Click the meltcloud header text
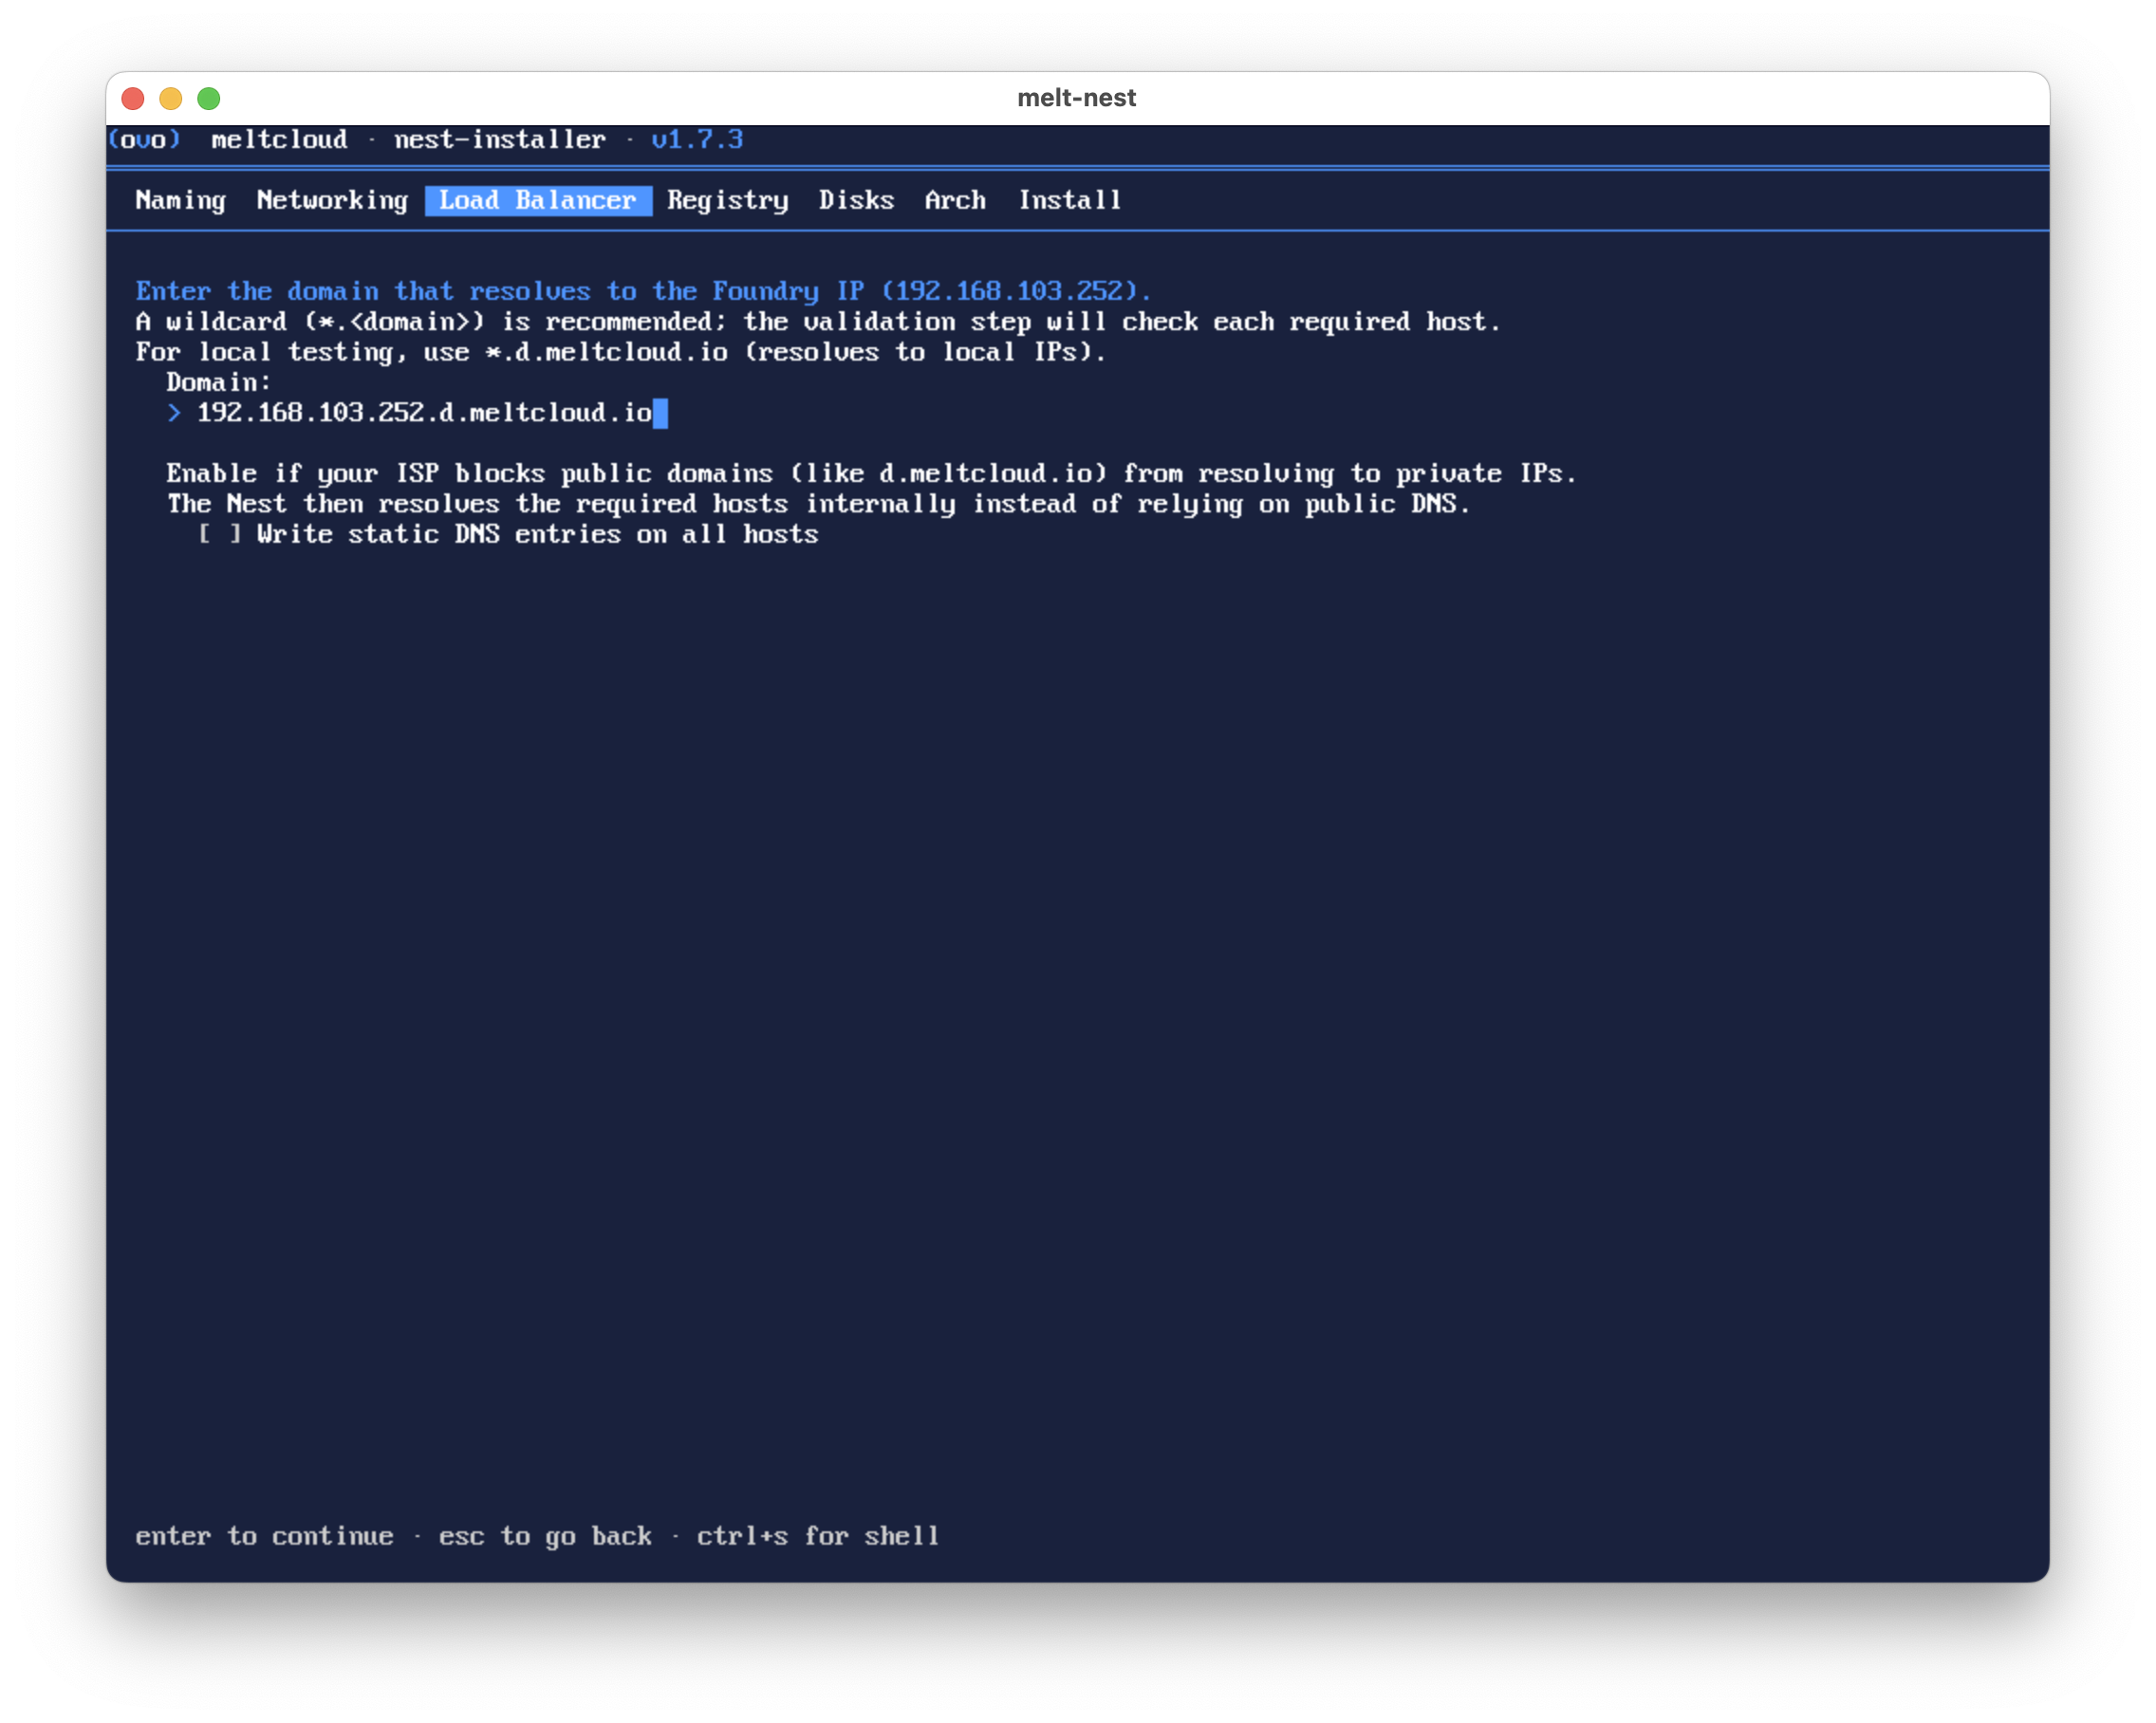The width and height of the screenshot is (2156, 1723). click(x=279, y=140)
